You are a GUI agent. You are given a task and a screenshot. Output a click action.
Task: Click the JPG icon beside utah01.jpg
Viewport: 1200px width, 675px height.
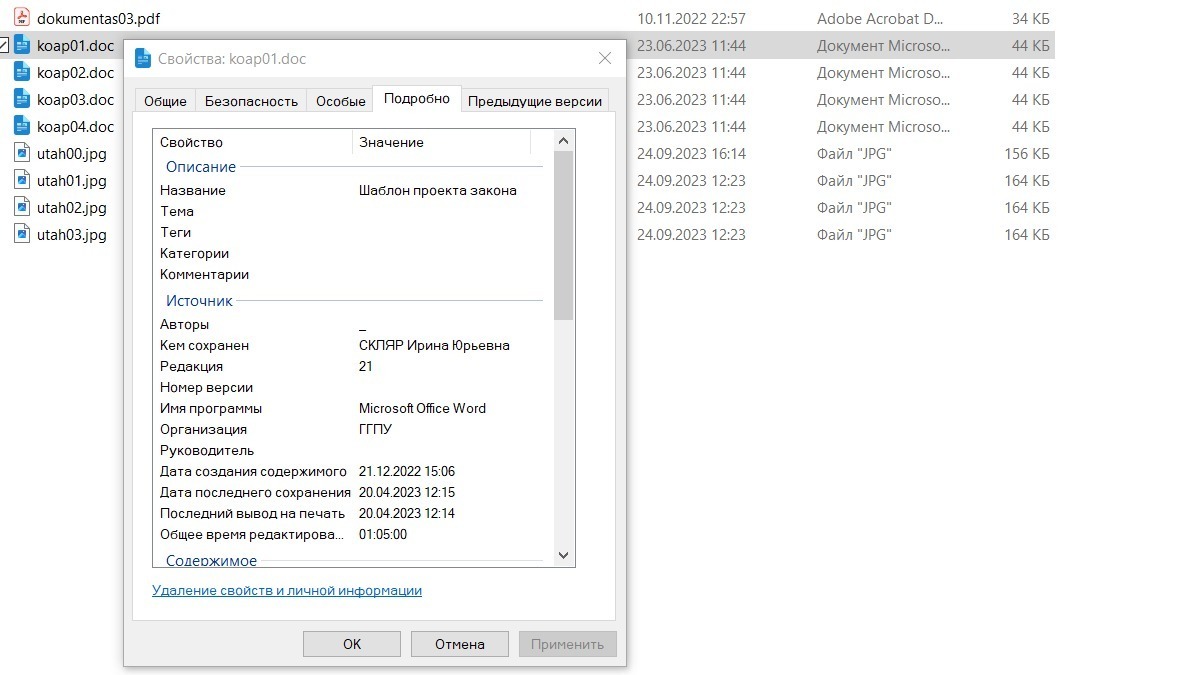pos(22,180)
